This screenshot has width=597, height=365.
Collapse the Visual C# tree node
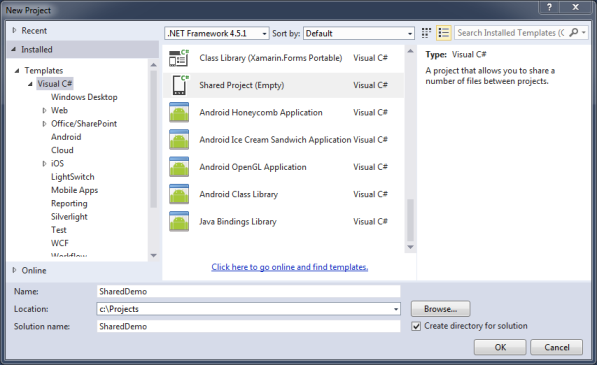tap(30, 84)
